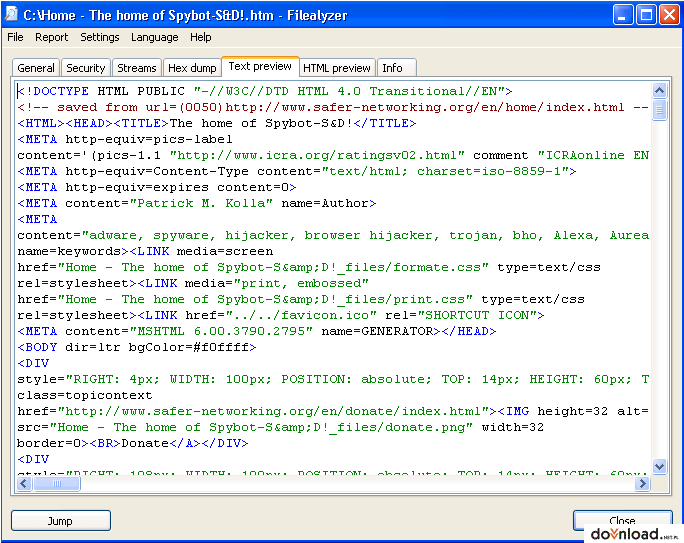Viewport: 684px width, 543px height.
Task: Open the Settings menu
Action: (99, 37)
